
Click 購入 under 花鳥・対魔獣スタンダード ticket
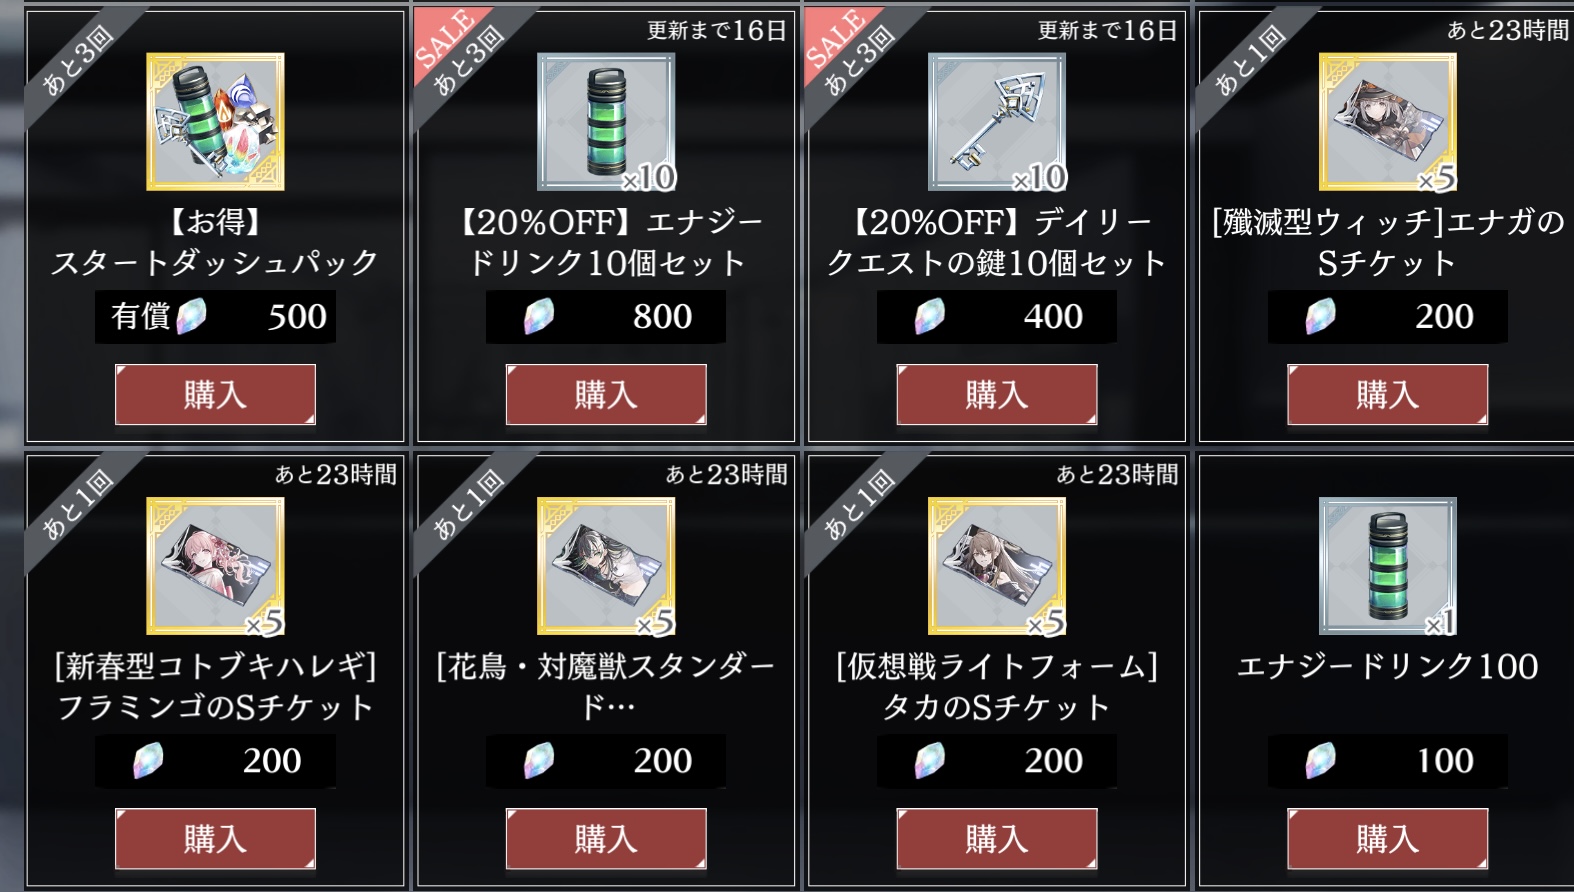606,839
